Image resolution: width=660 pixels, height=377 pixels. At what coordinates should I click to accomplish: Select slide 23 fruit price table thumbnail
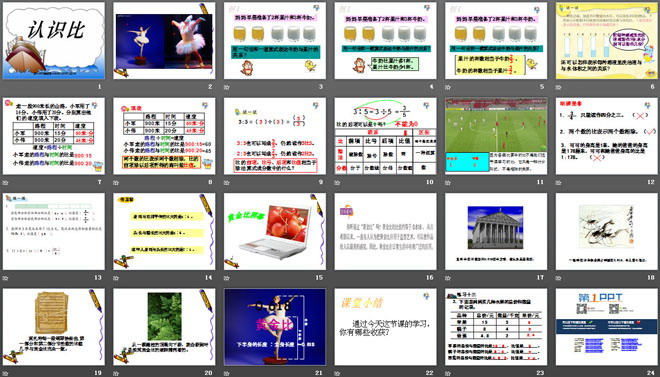[x=496, y=327]
